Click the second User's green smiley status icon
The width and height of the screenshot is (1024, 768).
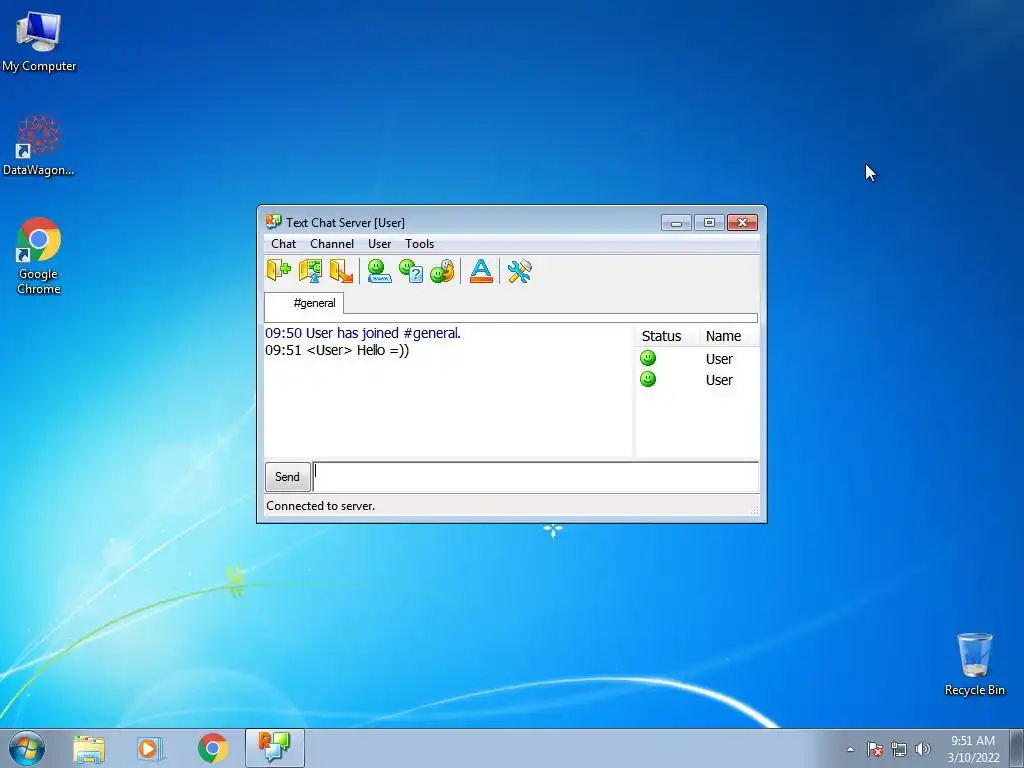click(x=648, y=379)
